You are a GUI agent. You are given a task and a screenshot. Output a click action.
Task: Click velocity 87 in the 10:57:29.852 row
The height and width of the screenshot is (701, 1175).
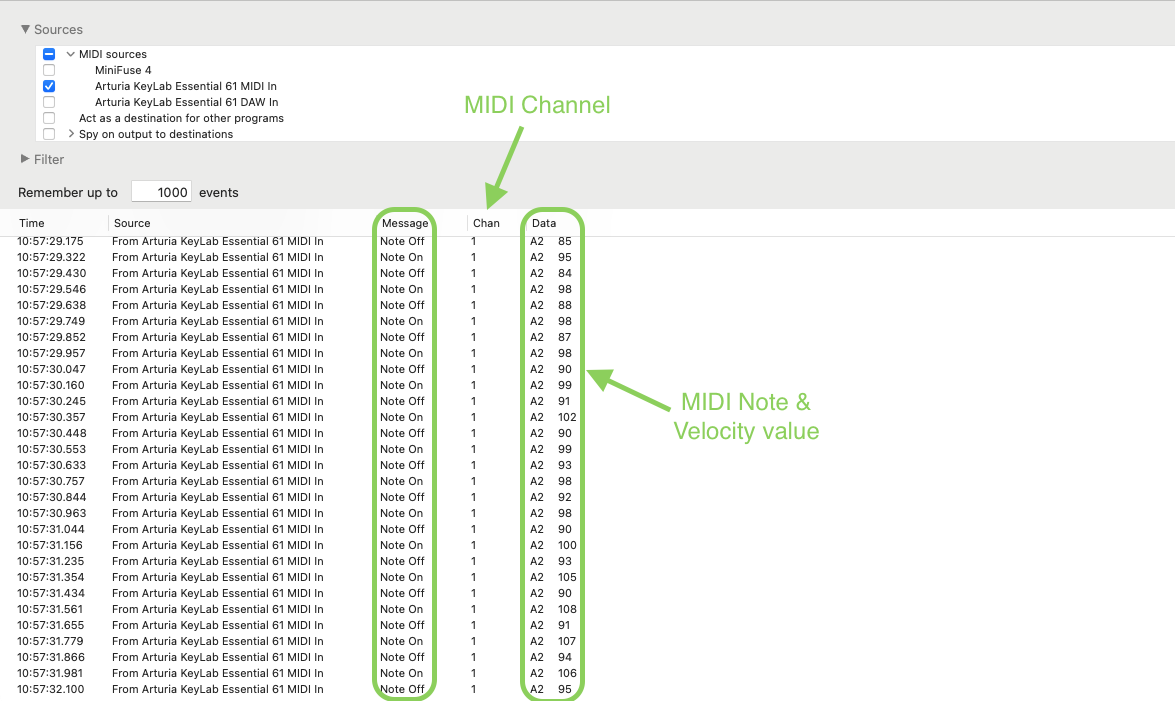pyautogui.click(x=564, y=337)
